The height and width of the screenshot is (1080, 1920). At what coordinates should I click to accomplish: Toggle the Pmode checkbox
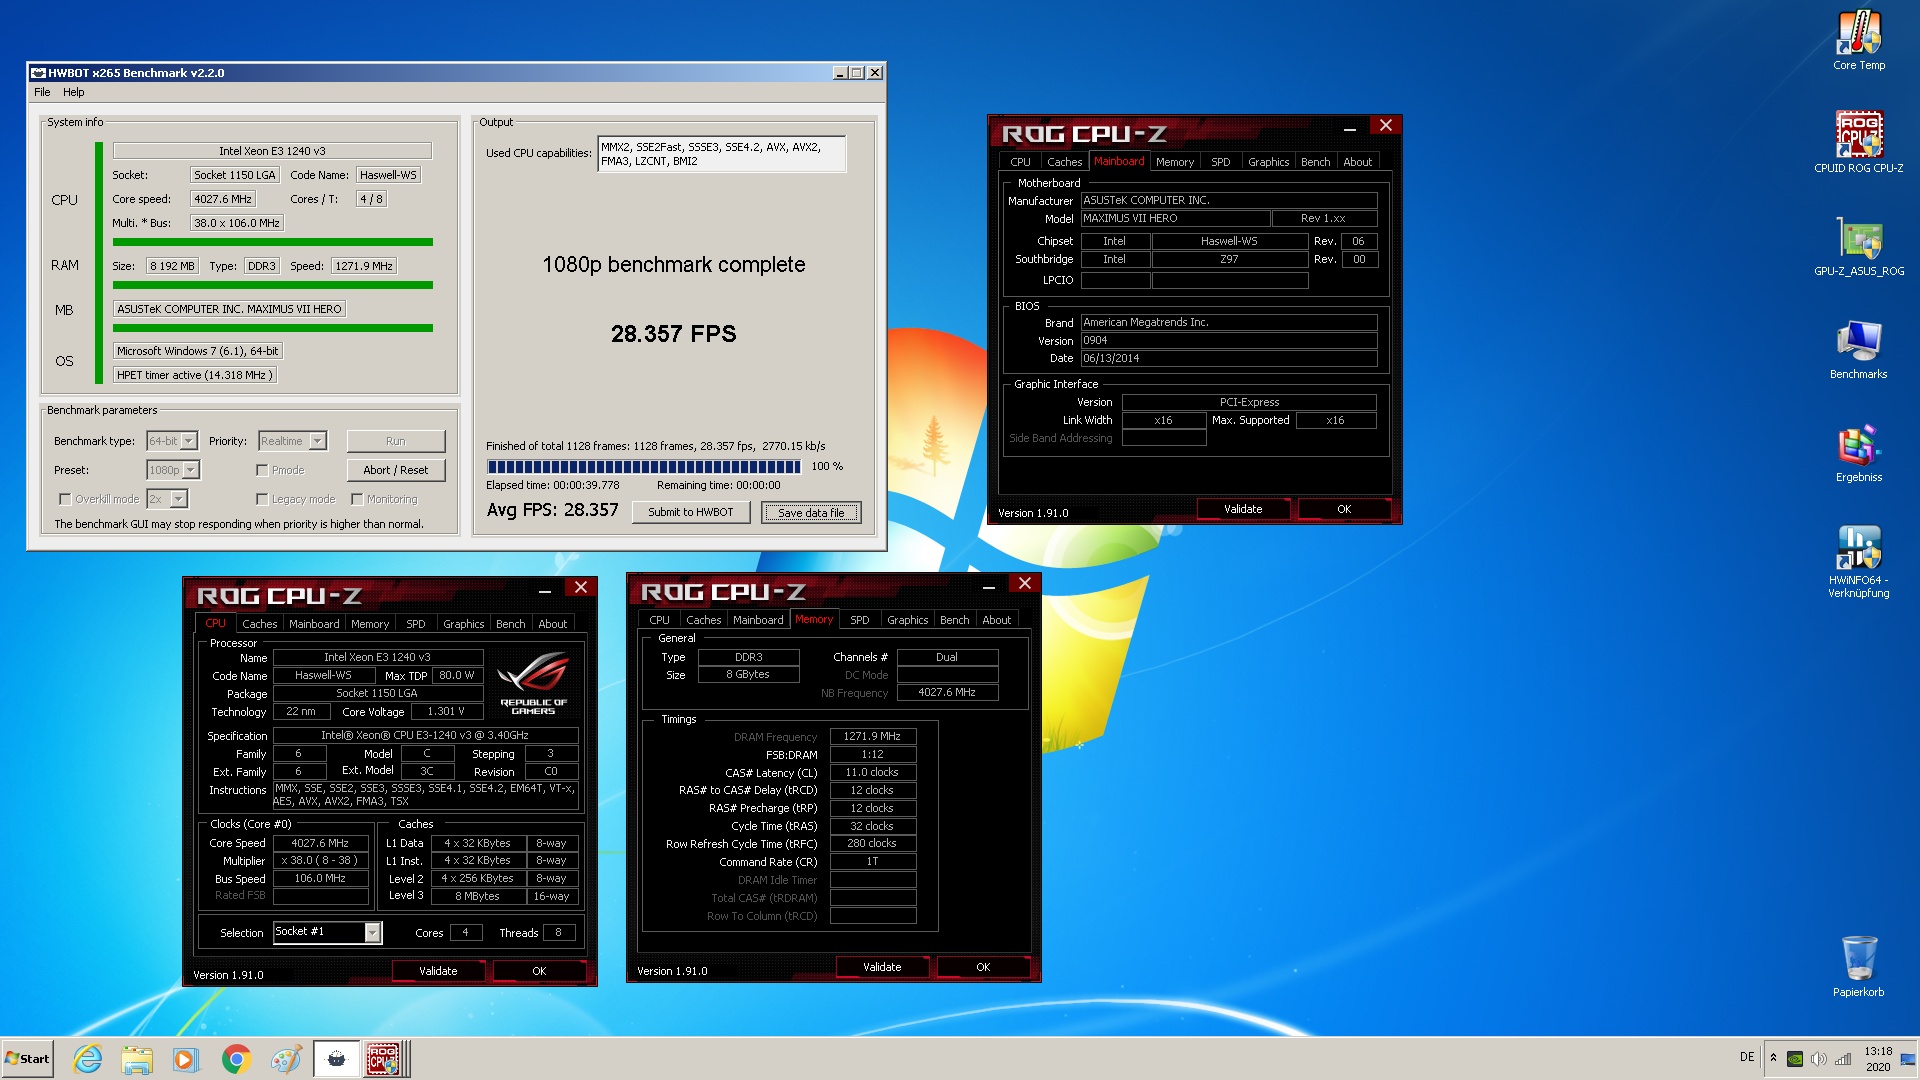click(262, 470)
